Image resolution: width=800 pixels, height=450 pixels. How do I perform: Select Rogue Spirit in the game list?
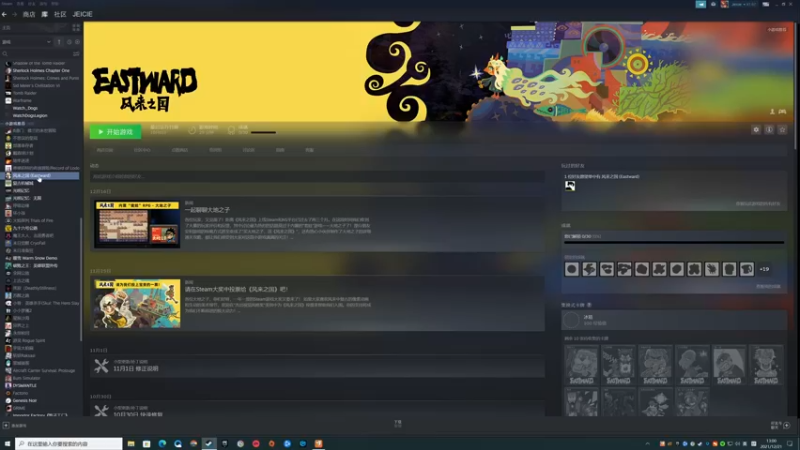click(x=29, y=340)
